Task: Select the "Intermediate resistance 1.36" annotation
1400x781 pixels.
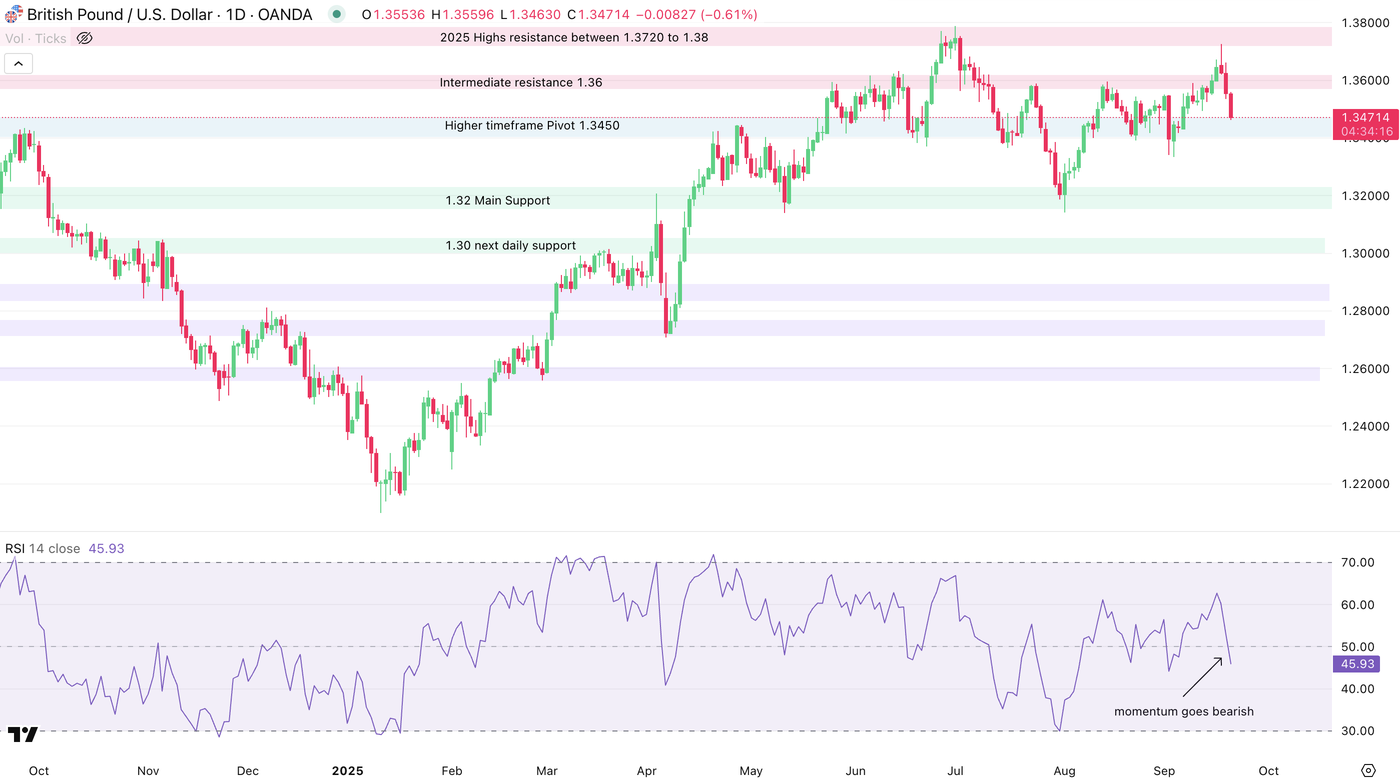Action: [x=521, y=82]
